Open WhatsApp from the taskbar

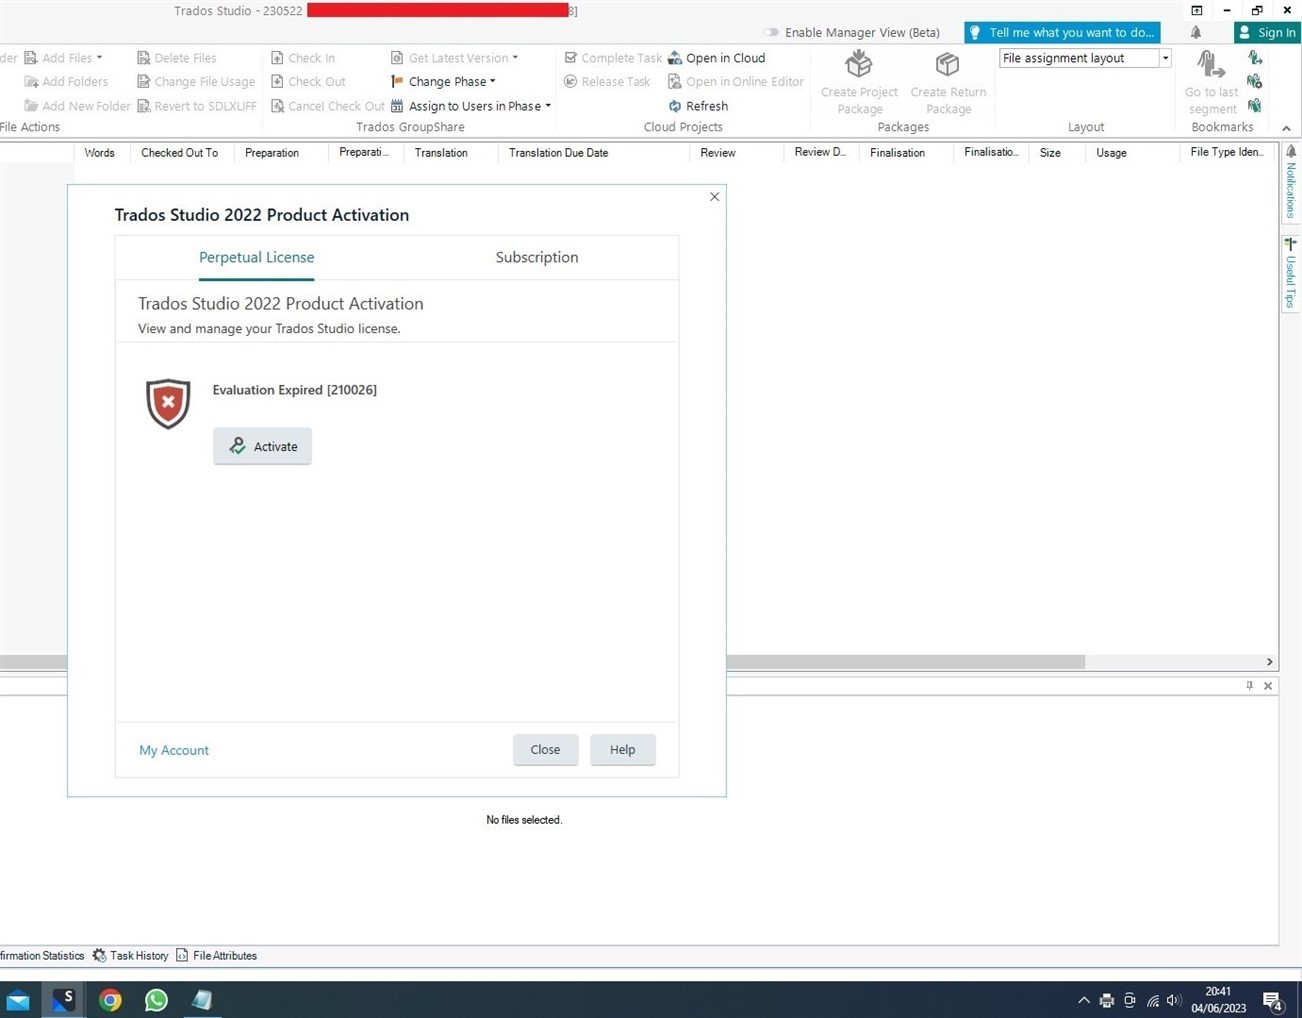(x=156, y=999)
